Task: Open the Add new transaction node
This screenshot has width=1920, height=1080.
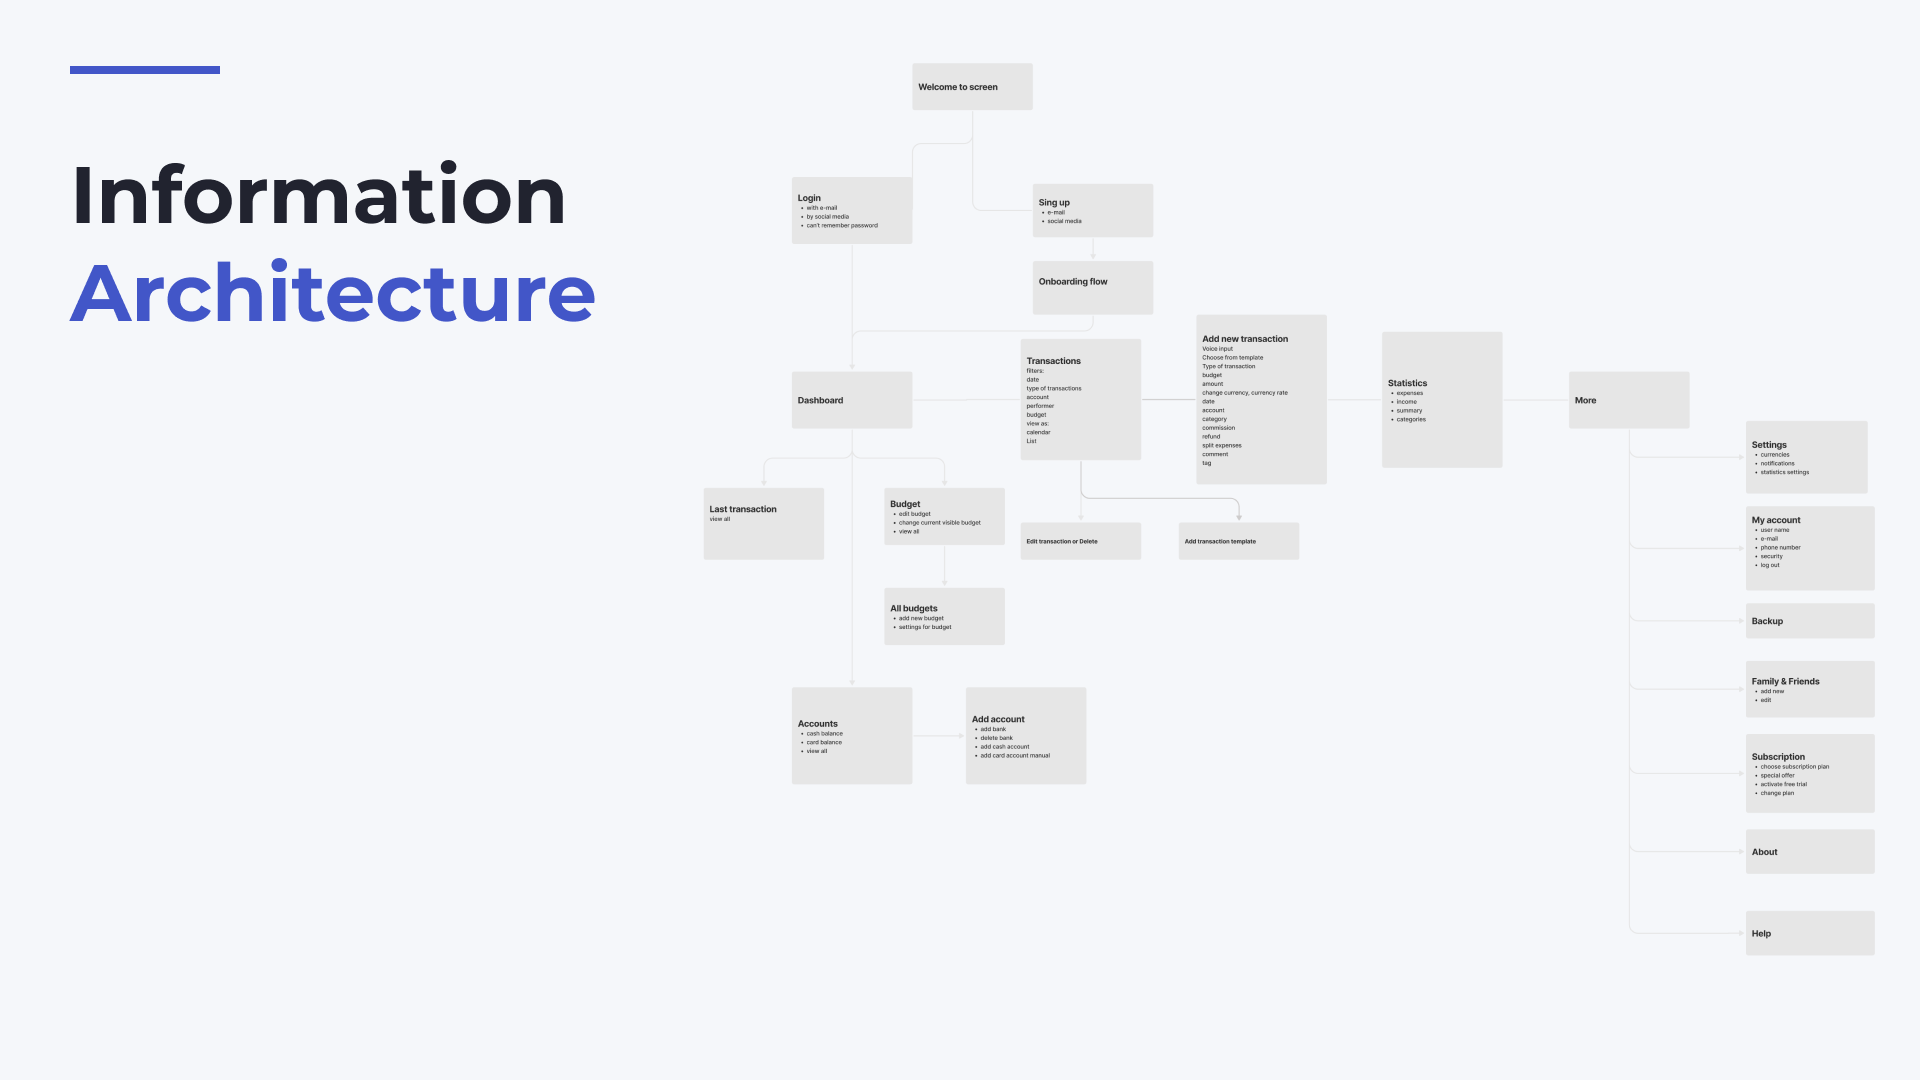Action: point(1245,339)
